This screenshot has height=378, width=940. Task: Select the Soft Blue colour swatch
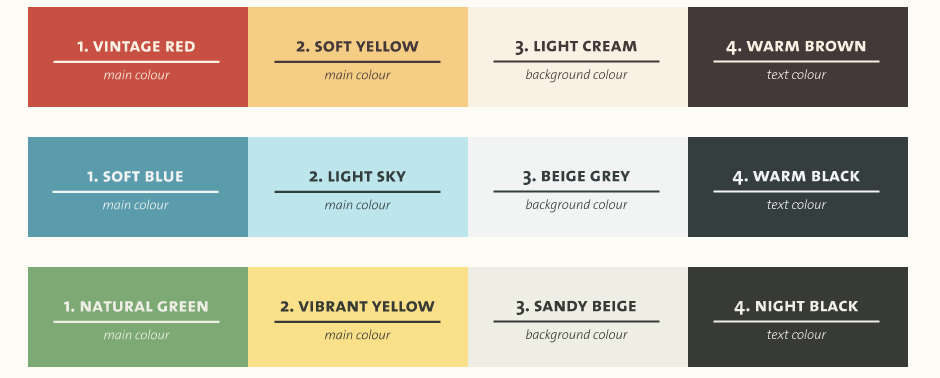(138, 187)
